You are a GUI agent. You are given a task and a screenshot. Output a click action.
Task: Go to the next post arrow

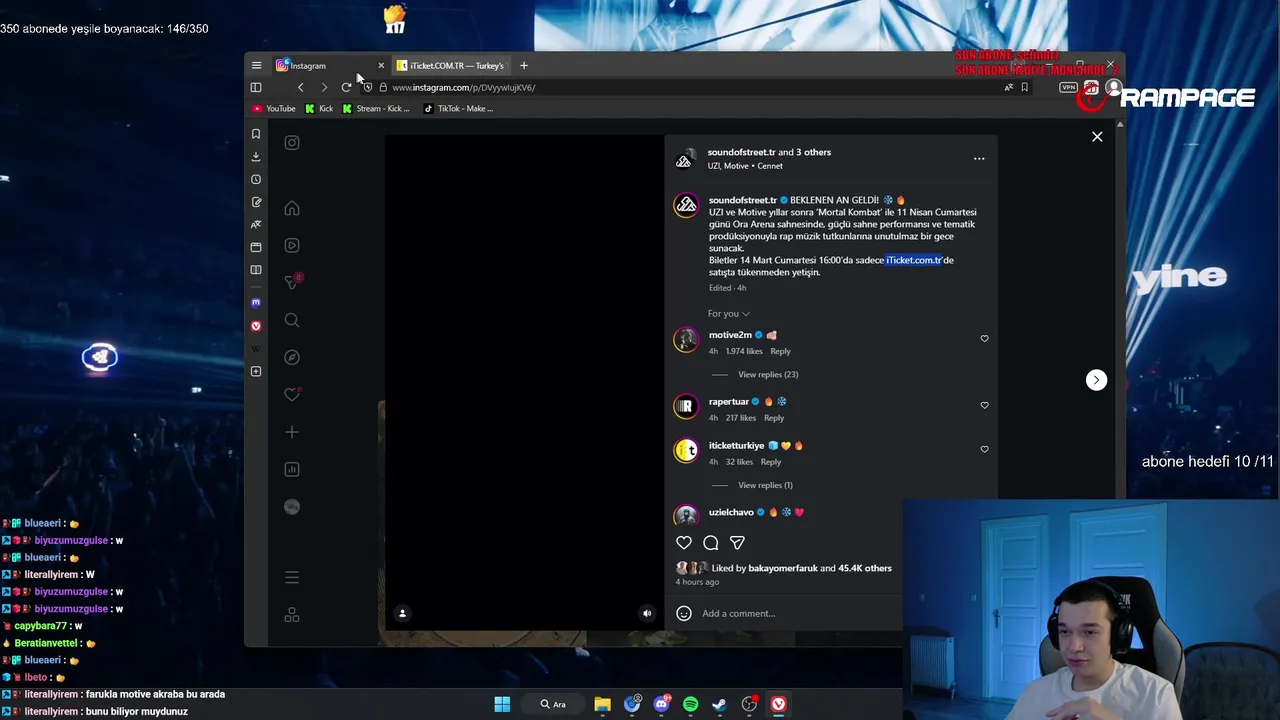pyautogui.click(x=1097, y=380)
